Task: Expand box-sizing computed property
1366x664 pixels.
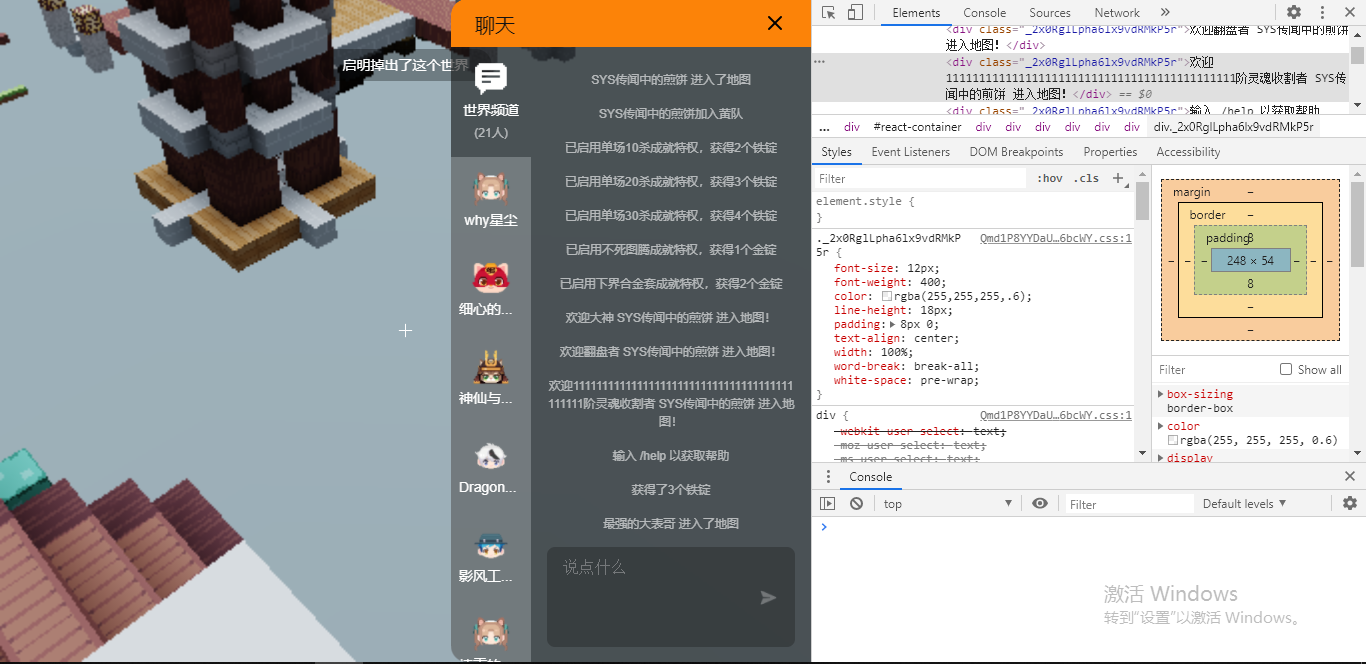Action: pos(1161,394)
